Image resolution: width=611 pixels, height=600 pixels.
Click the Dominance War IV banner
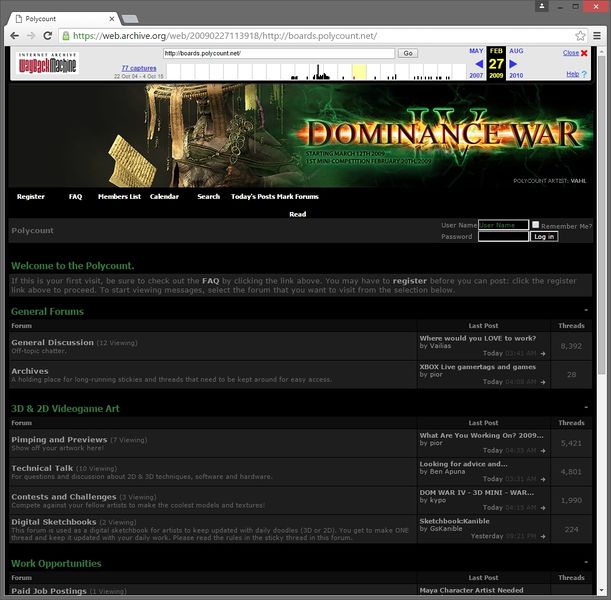click(x=301, y=136)
